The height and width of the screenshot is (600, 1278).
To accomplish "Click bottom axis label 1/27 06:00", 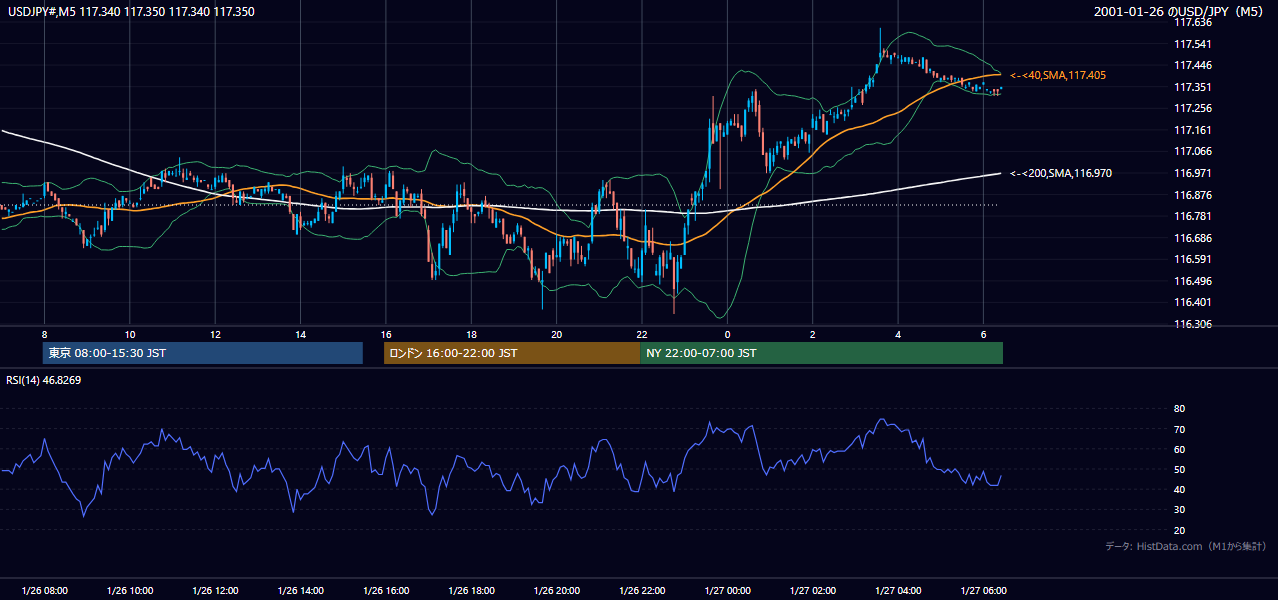I will point(983,591).
